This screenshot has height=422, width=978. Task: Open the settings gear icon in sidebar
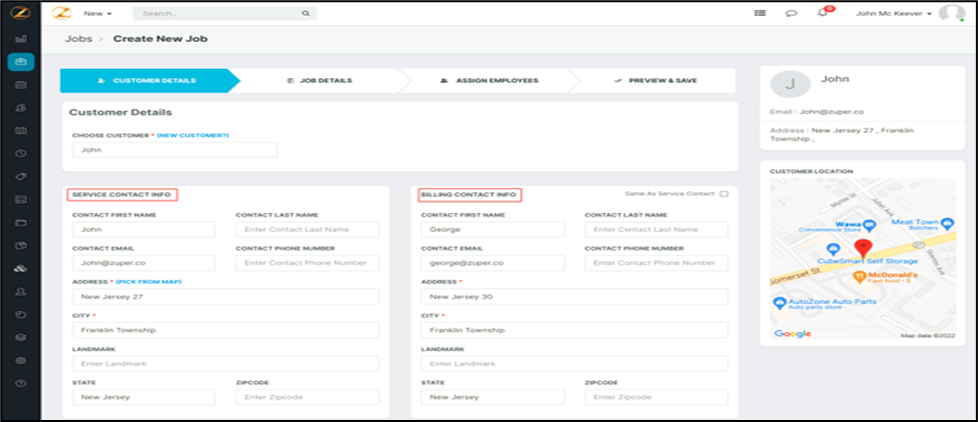21,359
